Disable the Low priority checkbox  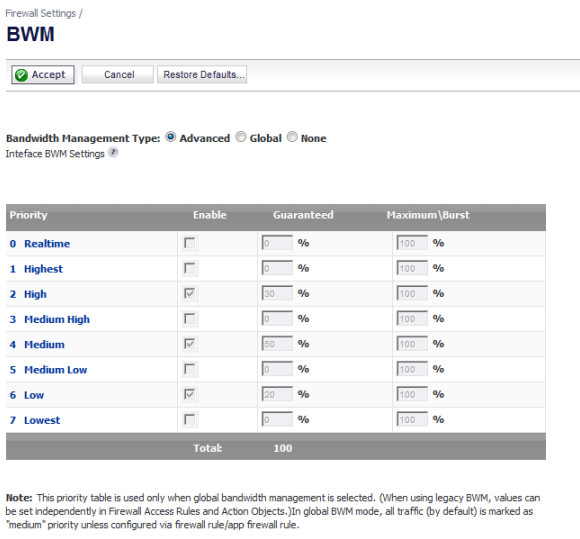[190, 394]
